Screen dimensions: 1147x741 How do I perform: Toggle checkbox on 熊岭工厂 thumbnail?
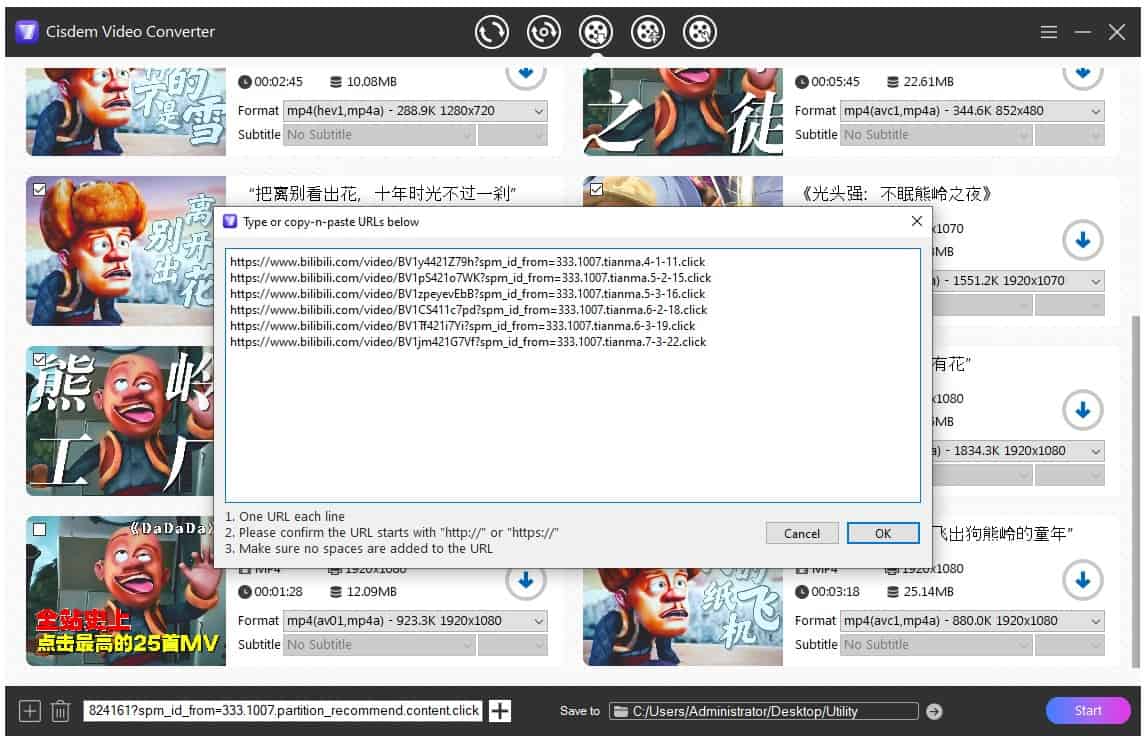tap(40, 359)
